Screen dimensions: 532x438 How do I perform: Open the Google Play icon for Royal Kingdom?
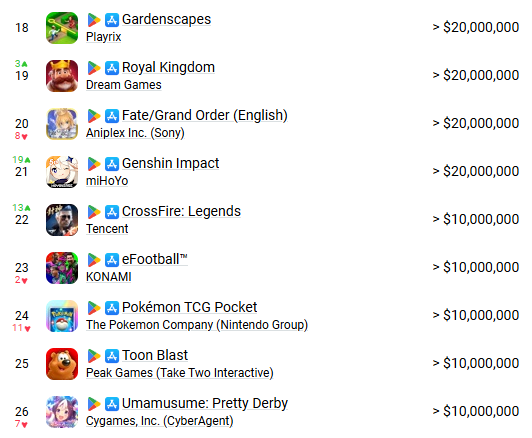click(94, 68)
